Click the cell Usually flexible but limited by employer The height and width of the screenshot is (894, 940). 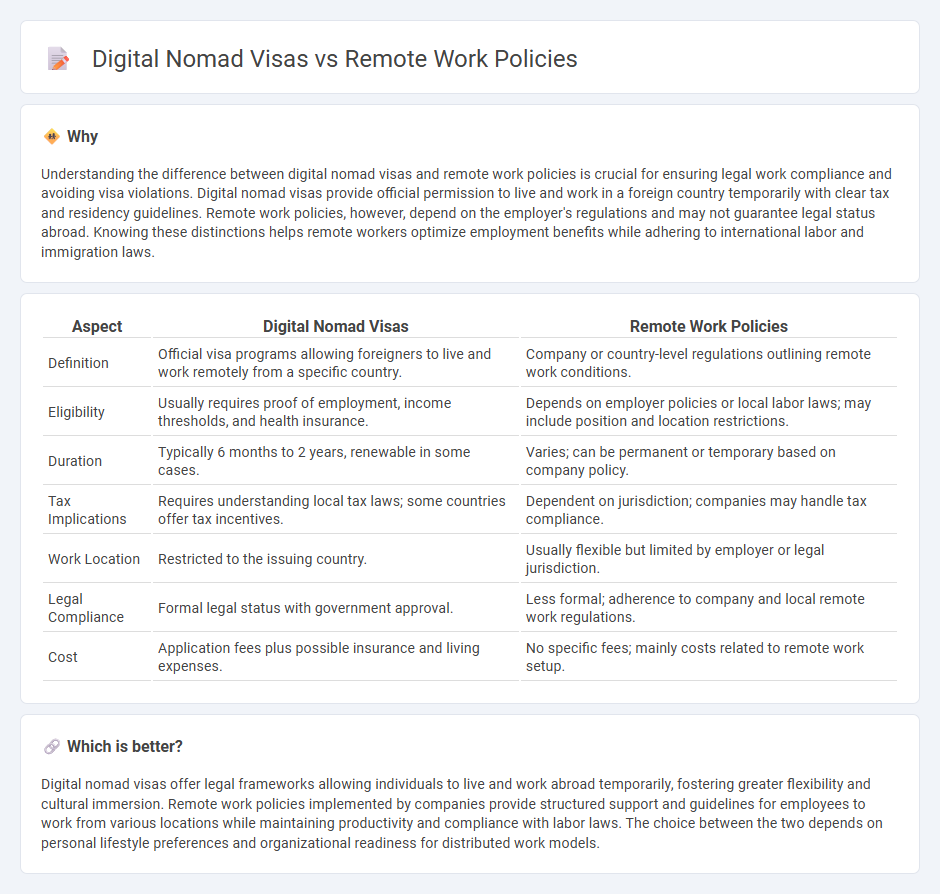[709, 559]
